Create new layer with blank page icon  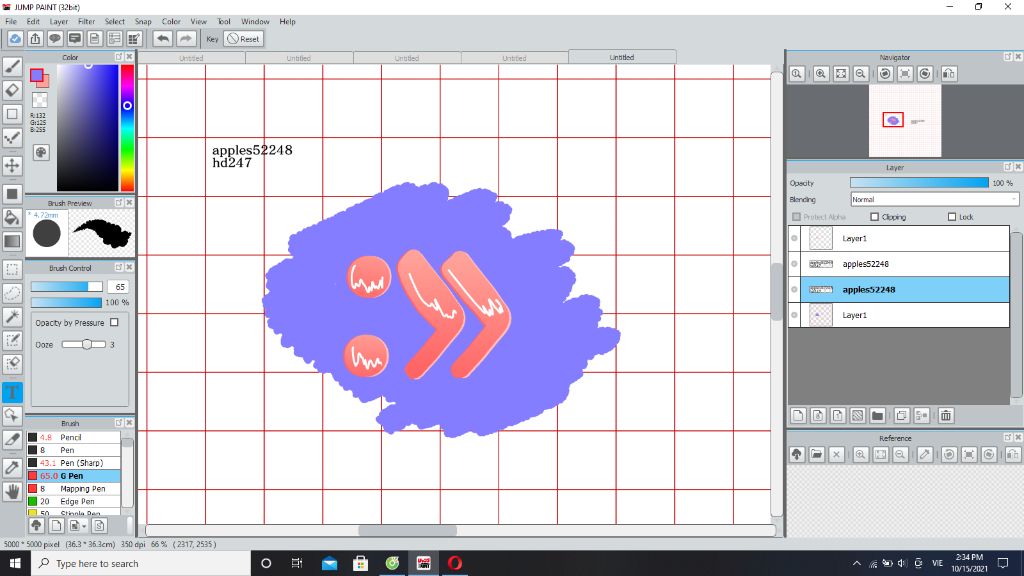pyautogui.click(x=798, y=415)
